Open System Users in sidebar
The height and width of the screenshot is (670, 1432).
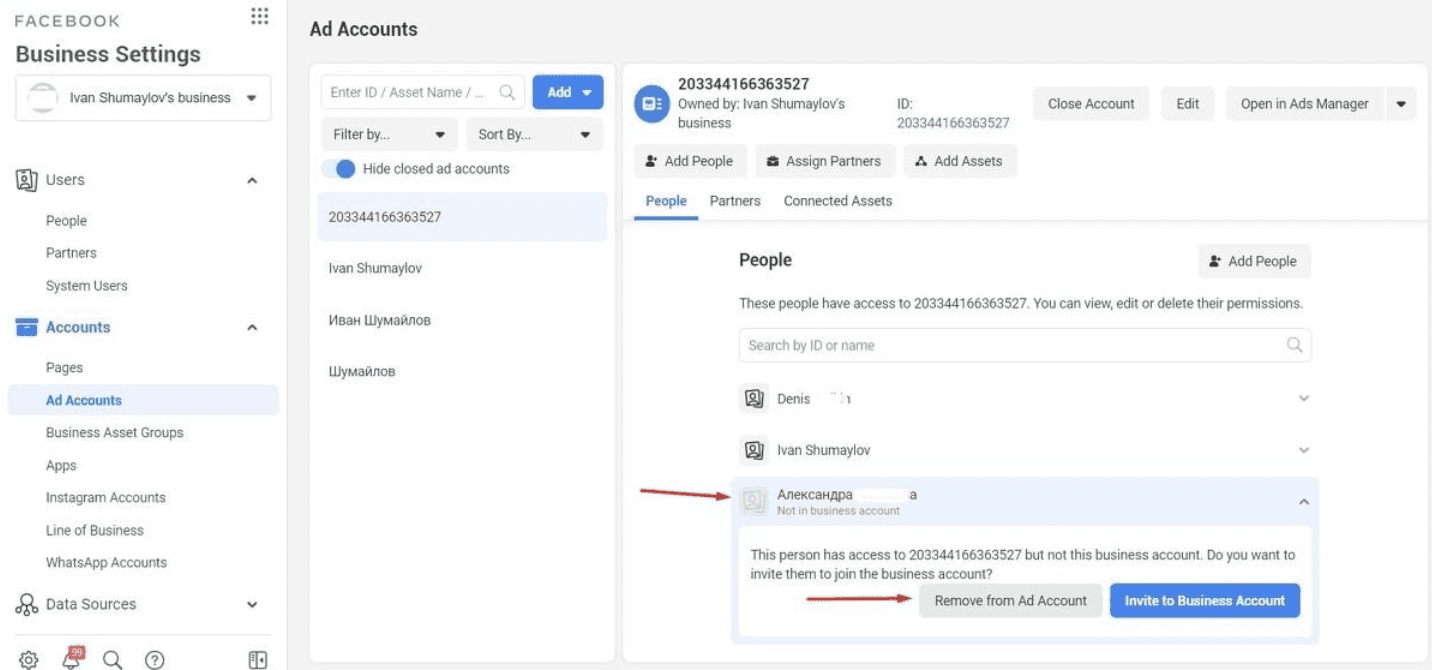(x=87, y=286)
